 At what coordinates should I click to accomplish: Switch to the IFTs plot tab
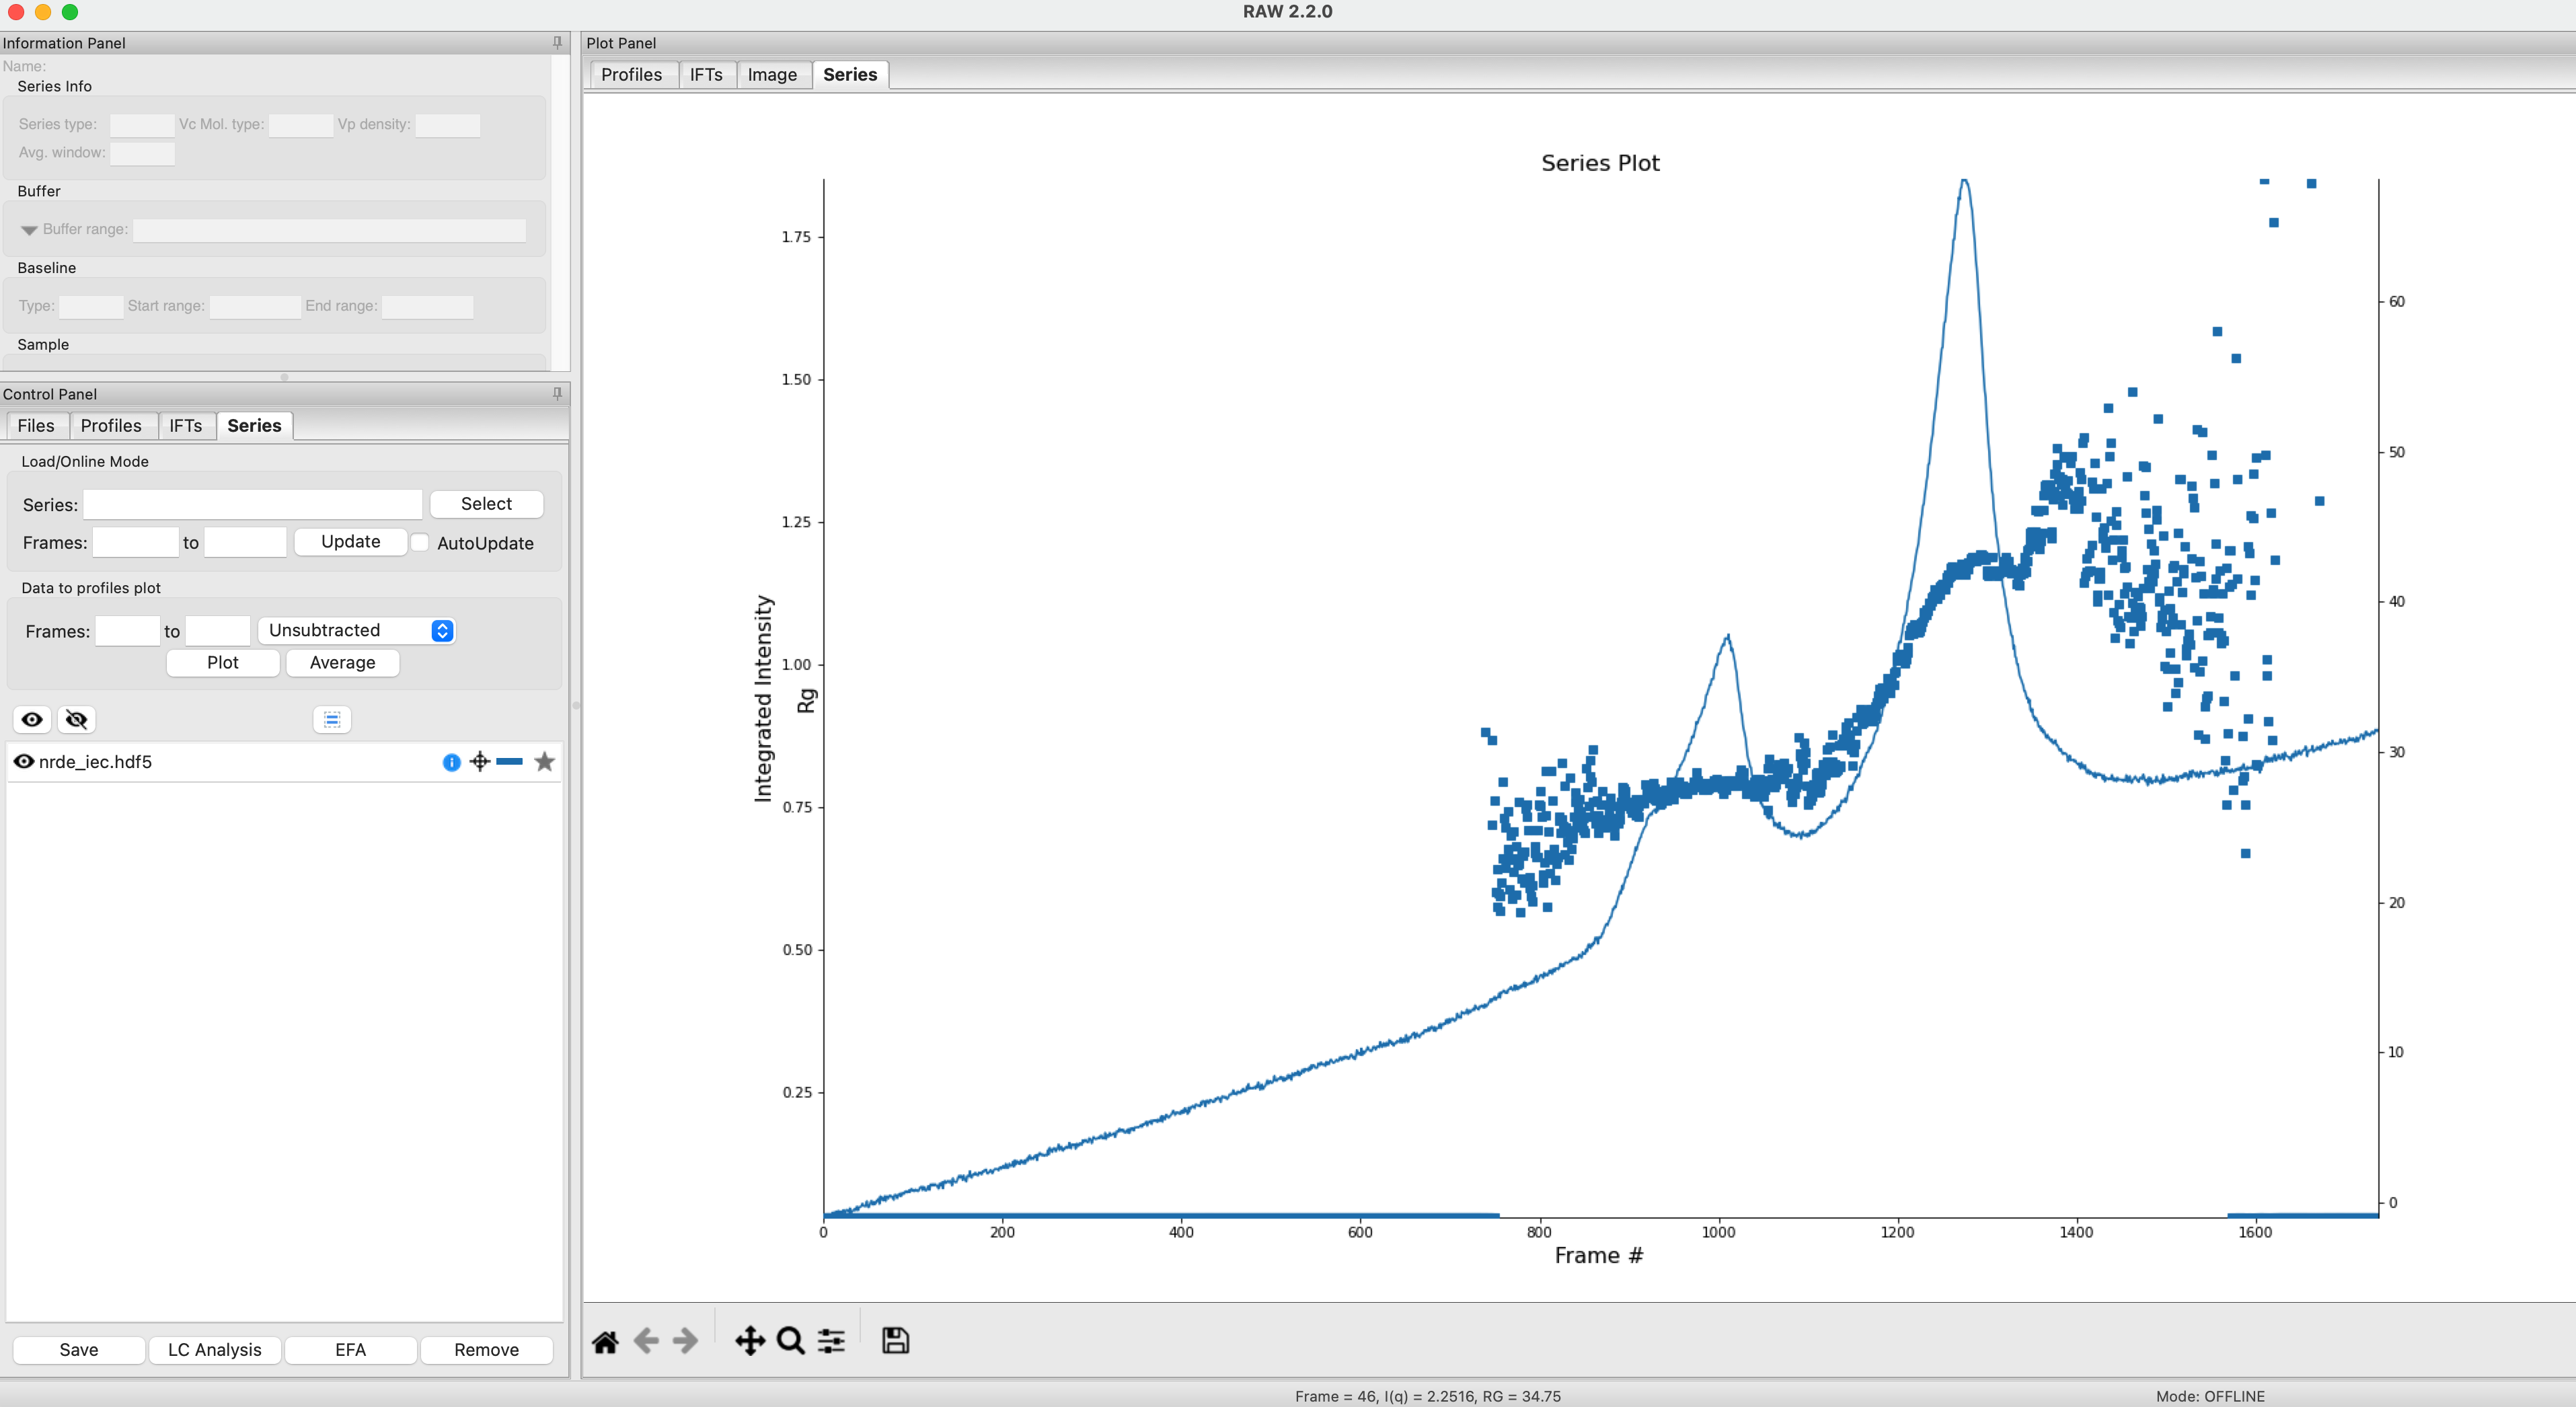point(706,75)
